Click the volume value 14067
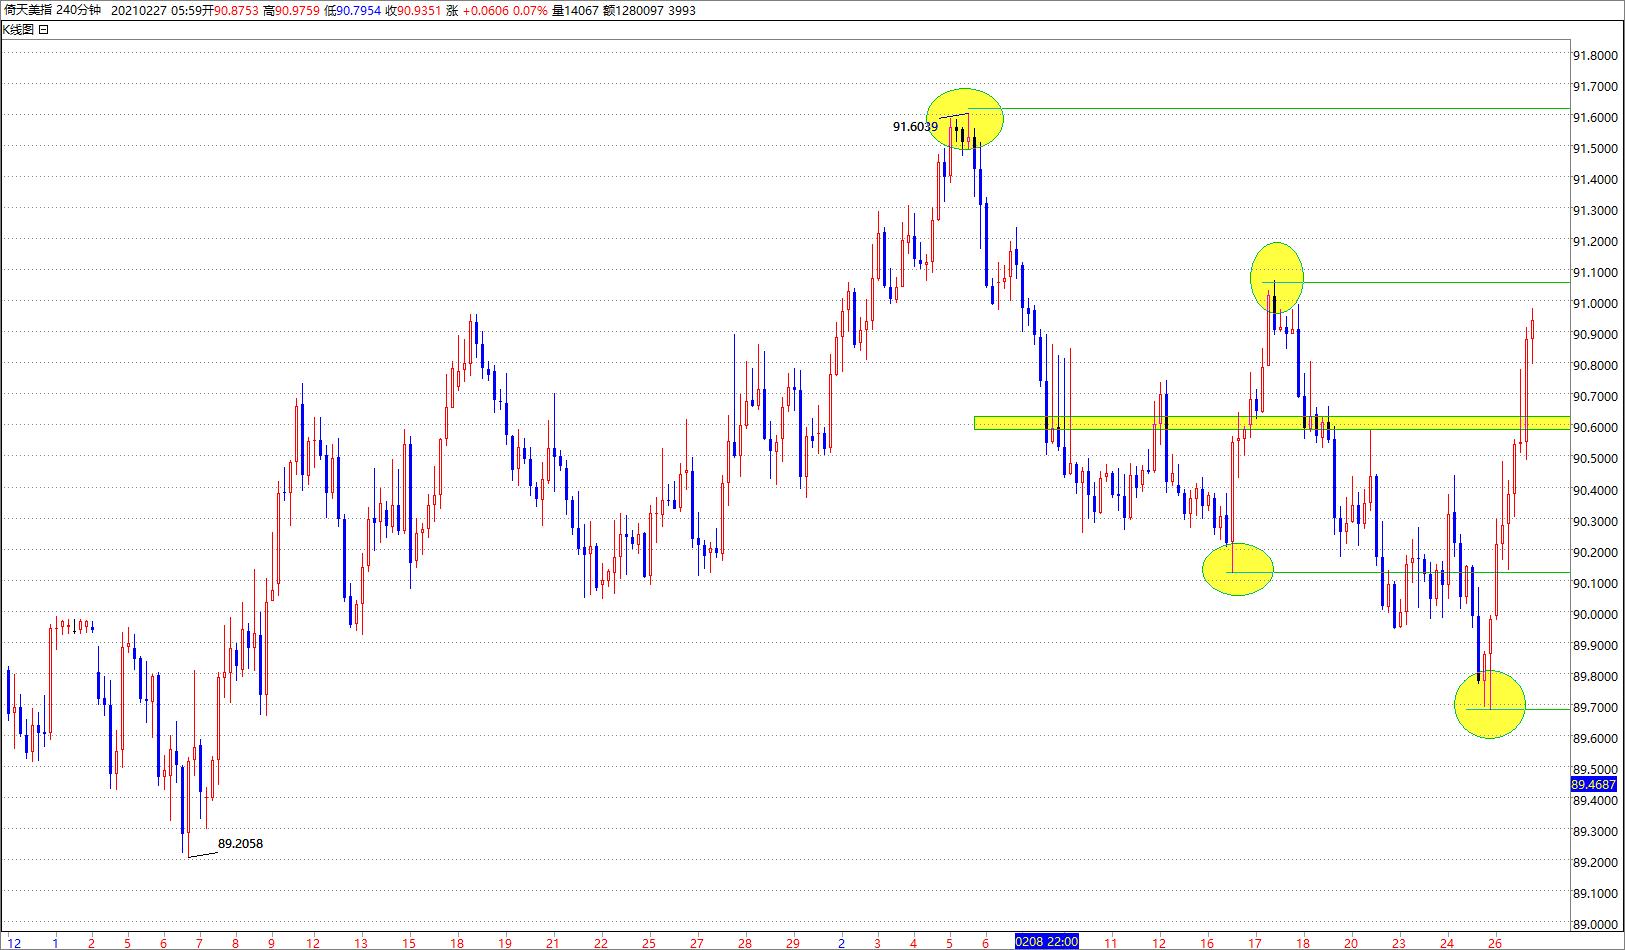Viewport: 1625px width, 950px height. (x=581, y=10)
